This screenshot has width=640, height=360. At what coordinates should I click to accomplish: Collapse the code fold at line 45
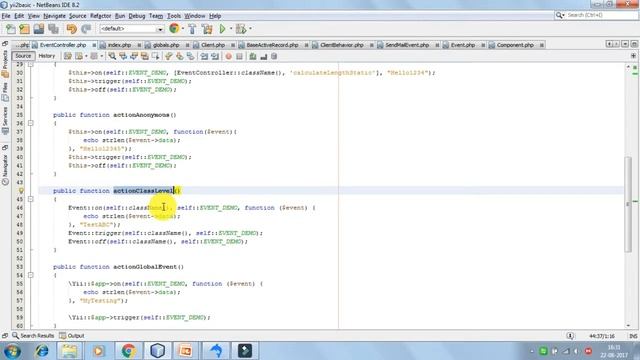point(31,199)
